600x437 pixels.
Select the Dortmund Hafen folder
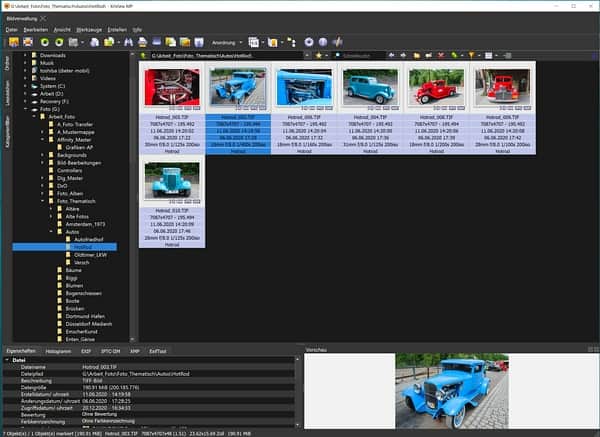point(85,316)
